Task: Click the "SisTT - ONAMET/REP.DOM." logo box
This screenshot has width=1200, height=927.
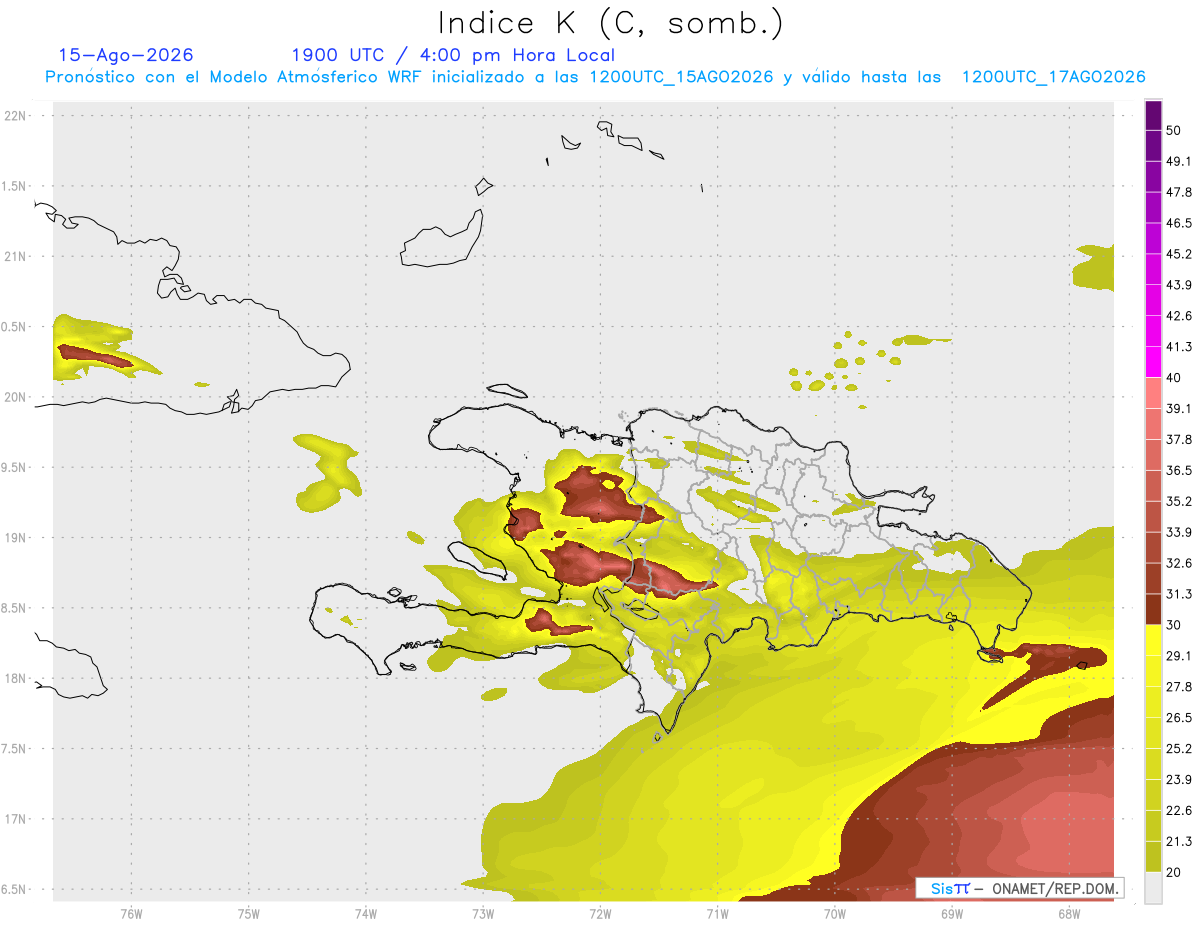Action: click(1020, 888)
